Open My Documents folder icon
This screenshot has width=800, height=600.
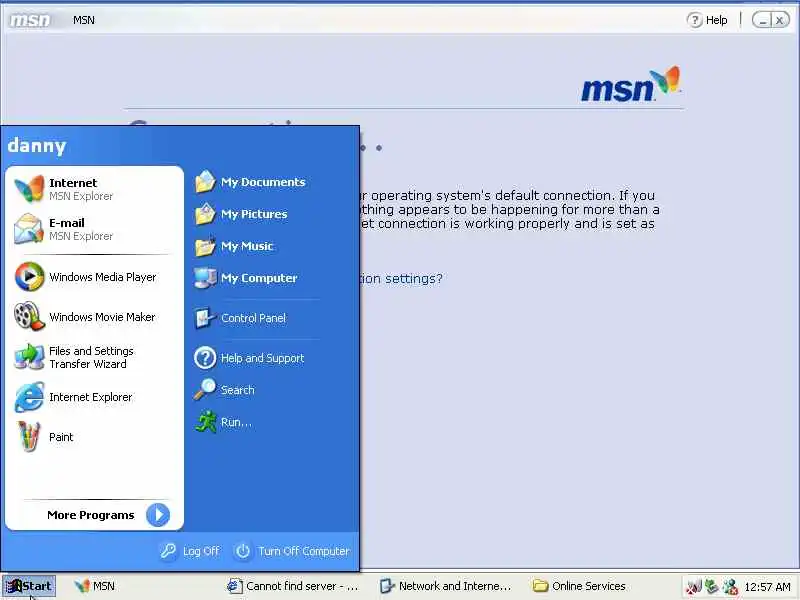[x=205, y=182]
